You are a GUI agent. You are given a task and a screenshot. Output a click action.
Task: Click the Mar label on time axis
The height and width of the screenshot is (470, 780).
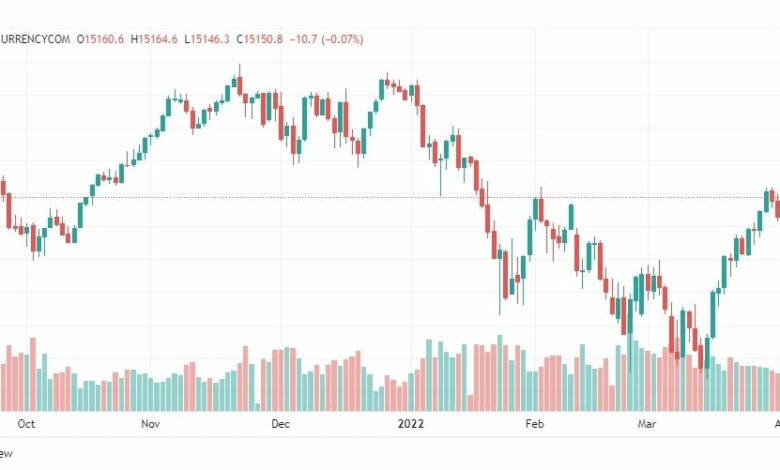click(647, 424)
